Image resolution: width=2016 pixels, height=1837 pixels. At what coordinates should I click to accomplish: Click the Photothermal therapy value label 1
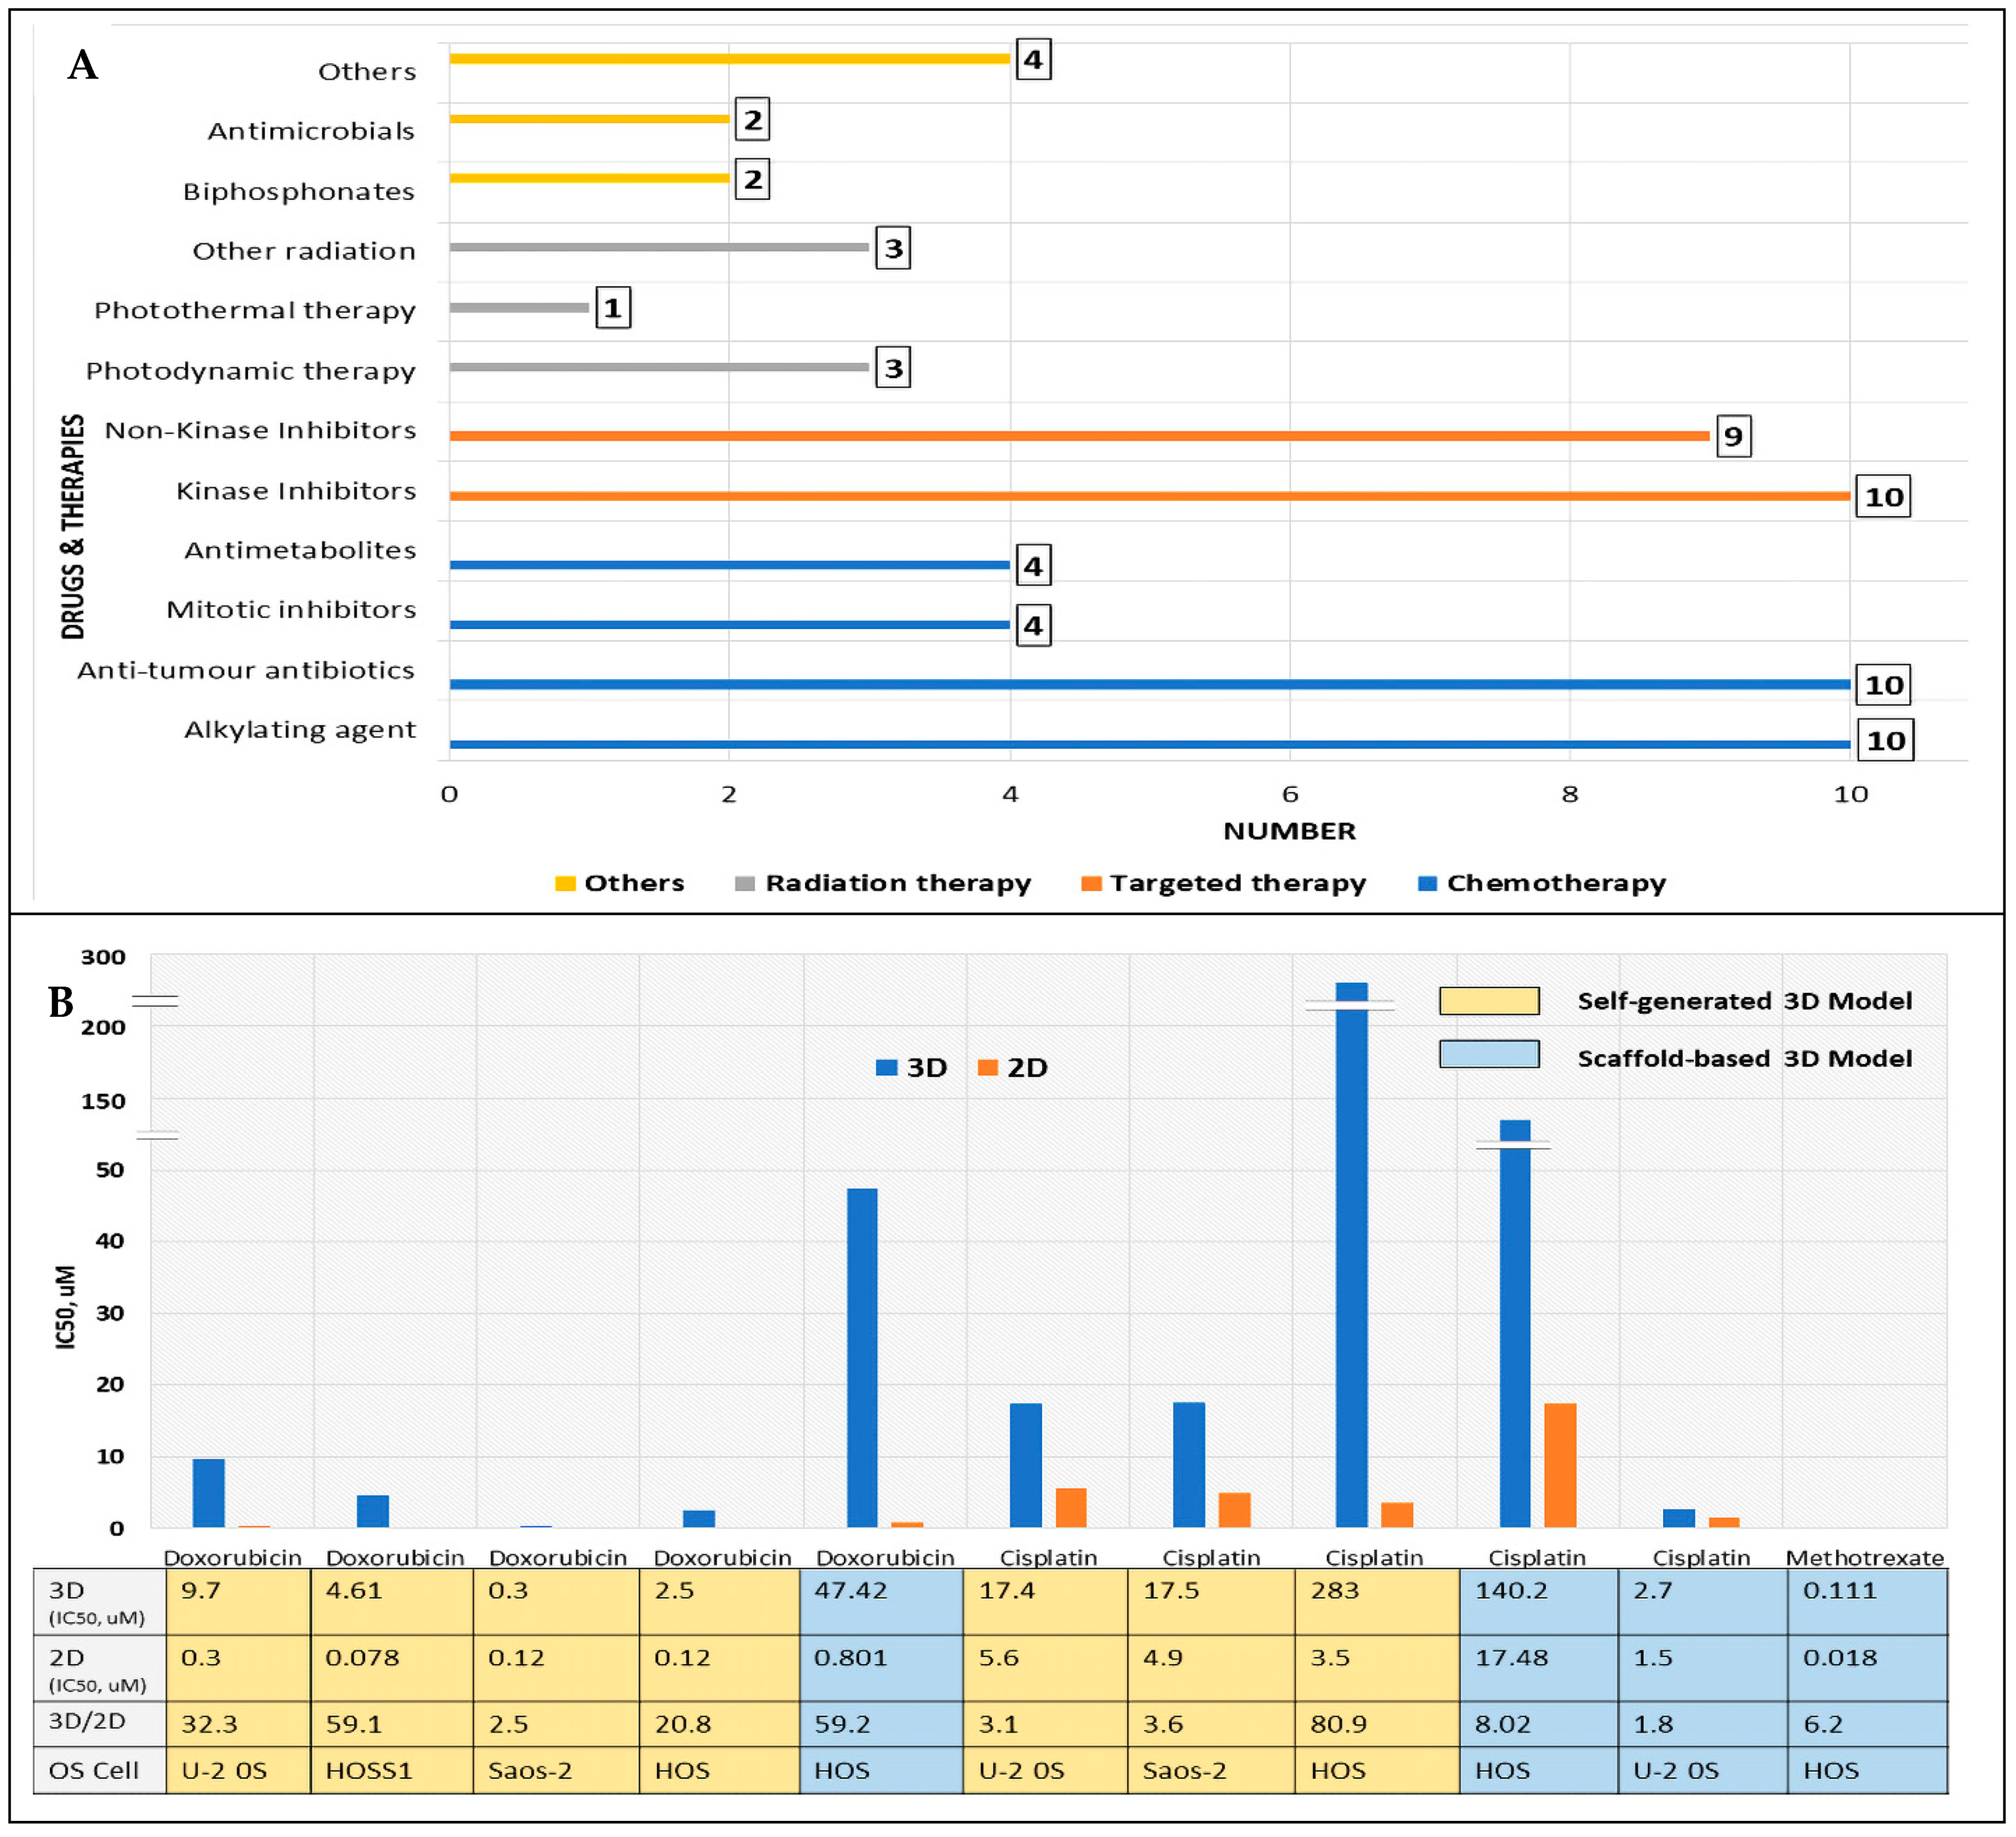[613, 307]
